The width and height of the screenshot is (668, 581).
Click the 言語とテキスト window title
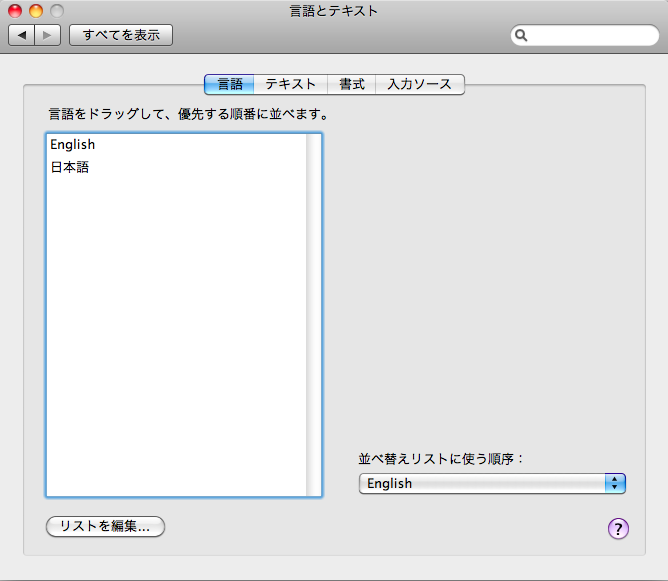pos(333,11)
